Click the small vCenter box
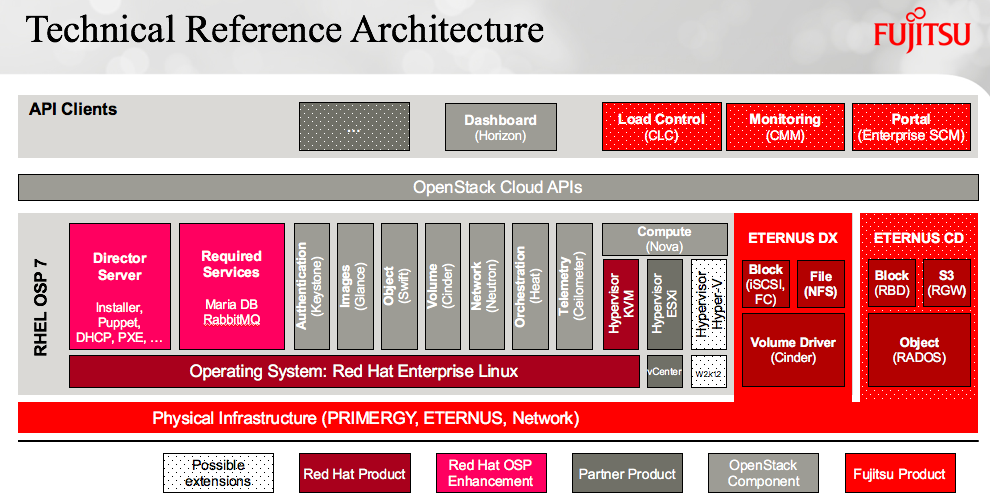 click(x=664, y=372)
